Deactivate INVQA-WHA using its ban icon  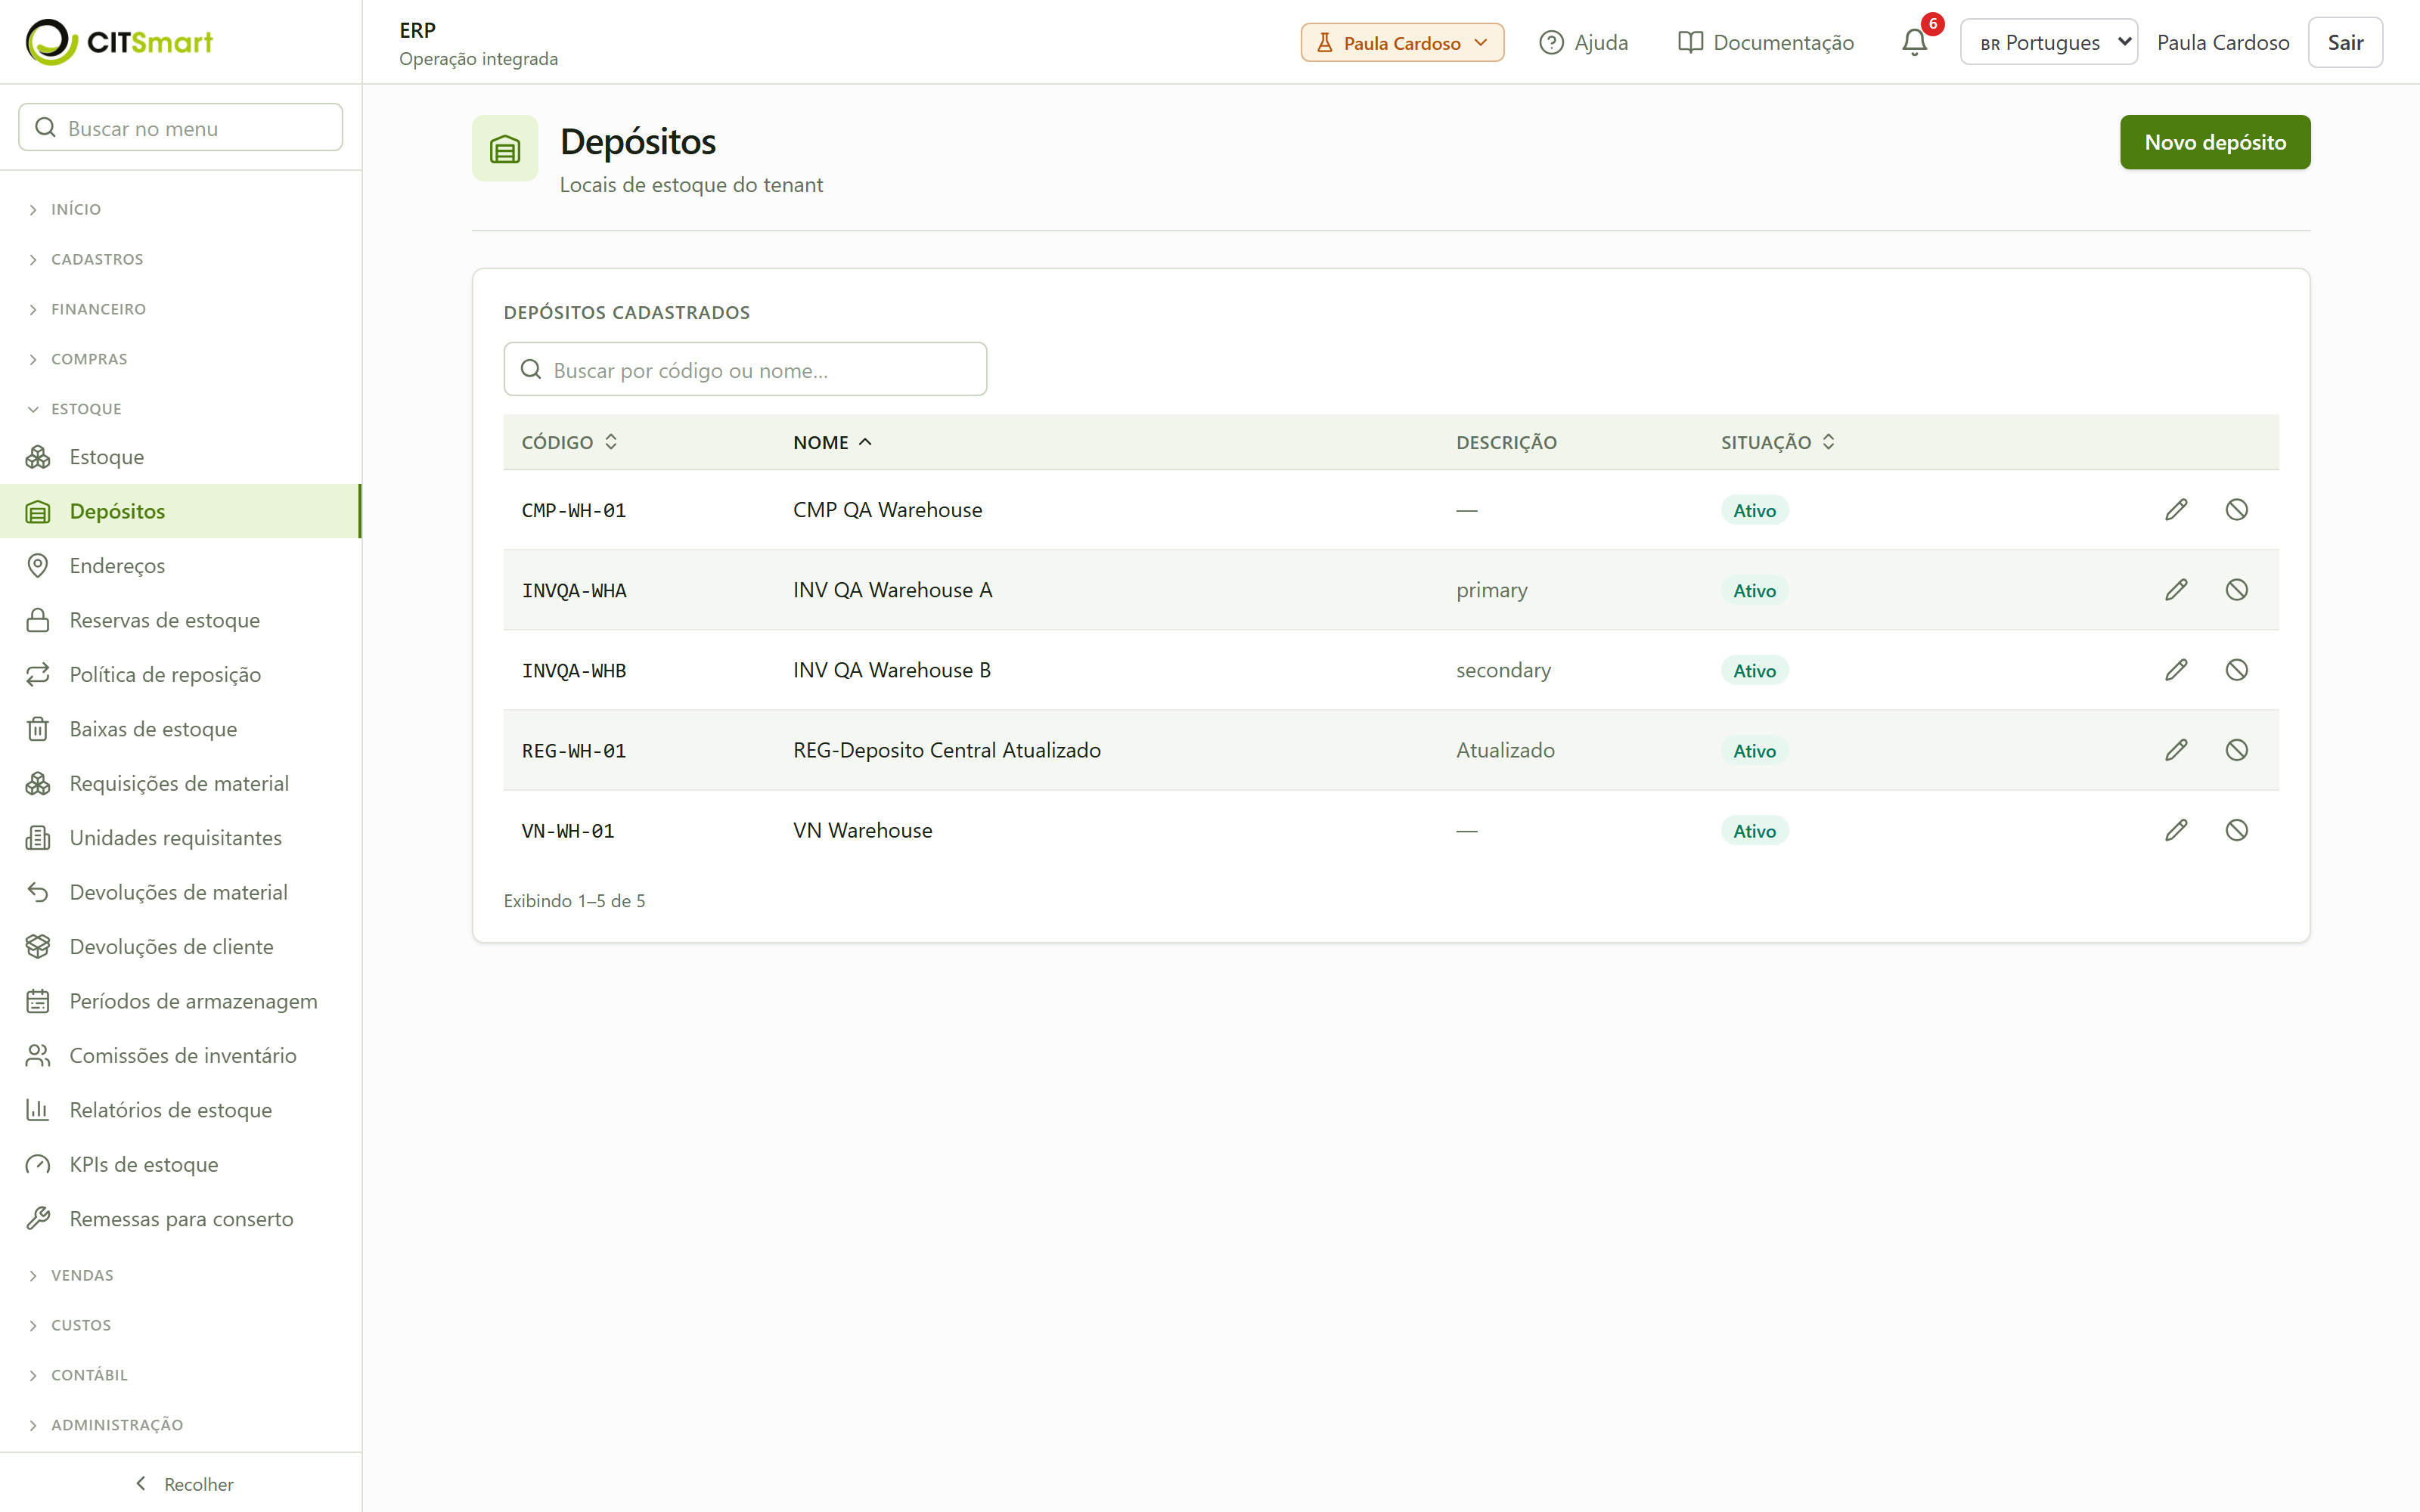(2237, 590)
